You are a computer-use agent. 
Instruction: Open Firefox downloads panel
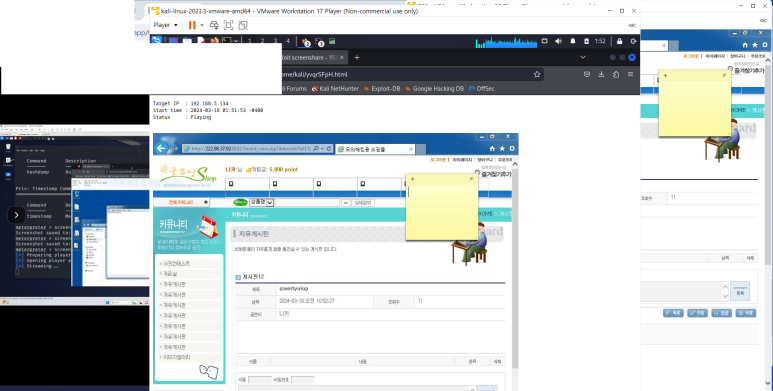point(601,74)
